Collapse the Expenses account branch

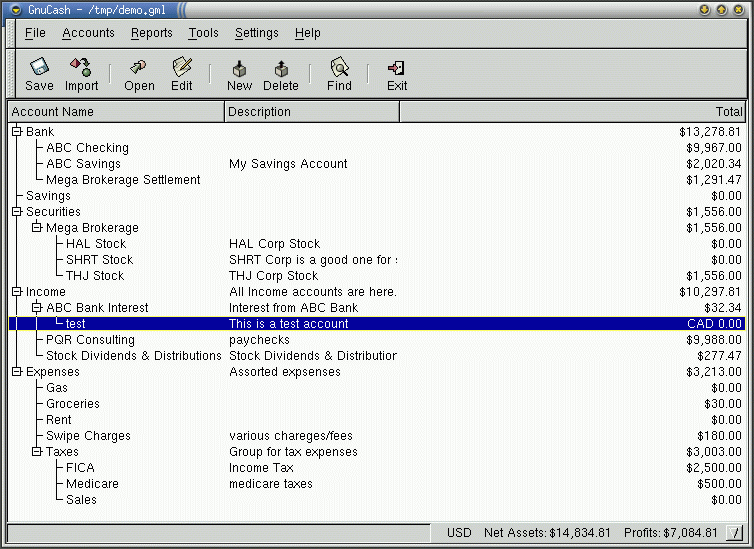17,372
